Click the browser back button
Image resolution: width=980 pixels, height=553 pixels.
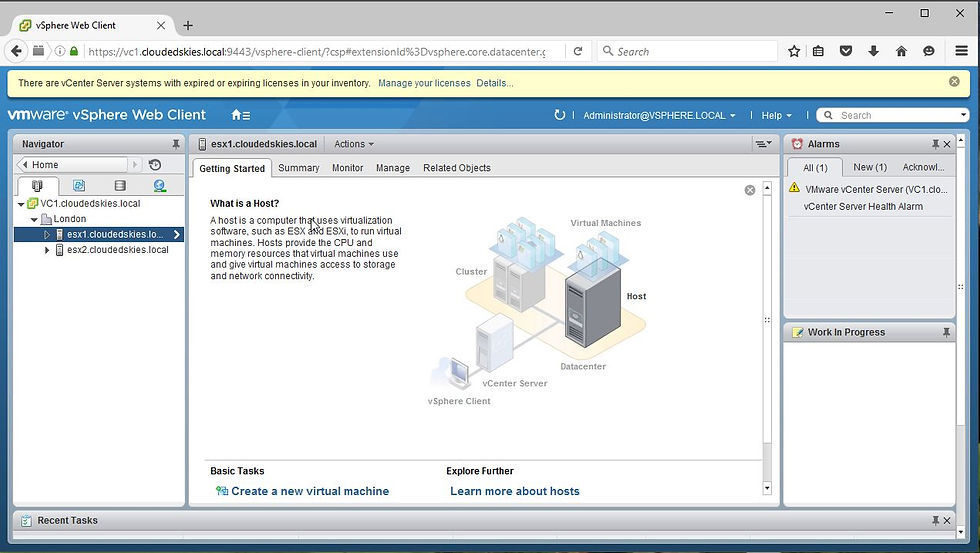[17, 51]
